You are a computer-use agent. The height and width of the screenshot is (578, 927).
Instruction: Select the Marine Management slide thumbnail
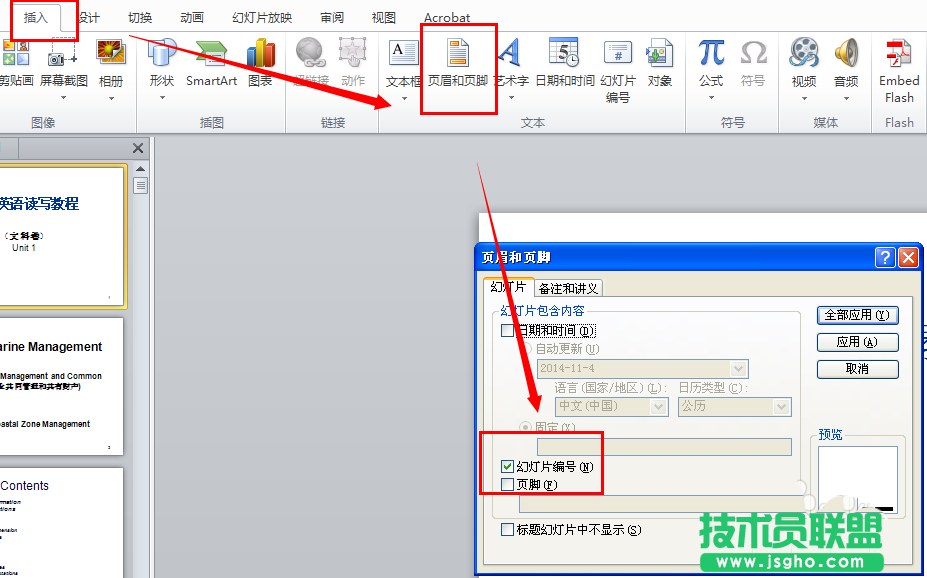[x=60, y=387]
